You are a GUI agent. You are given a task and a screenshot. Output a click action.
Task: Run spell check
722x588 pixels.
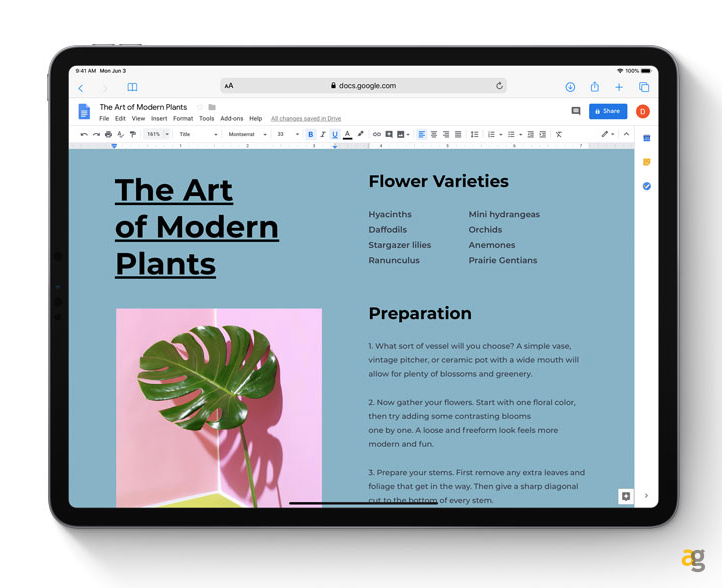click(x=120, y=134)
